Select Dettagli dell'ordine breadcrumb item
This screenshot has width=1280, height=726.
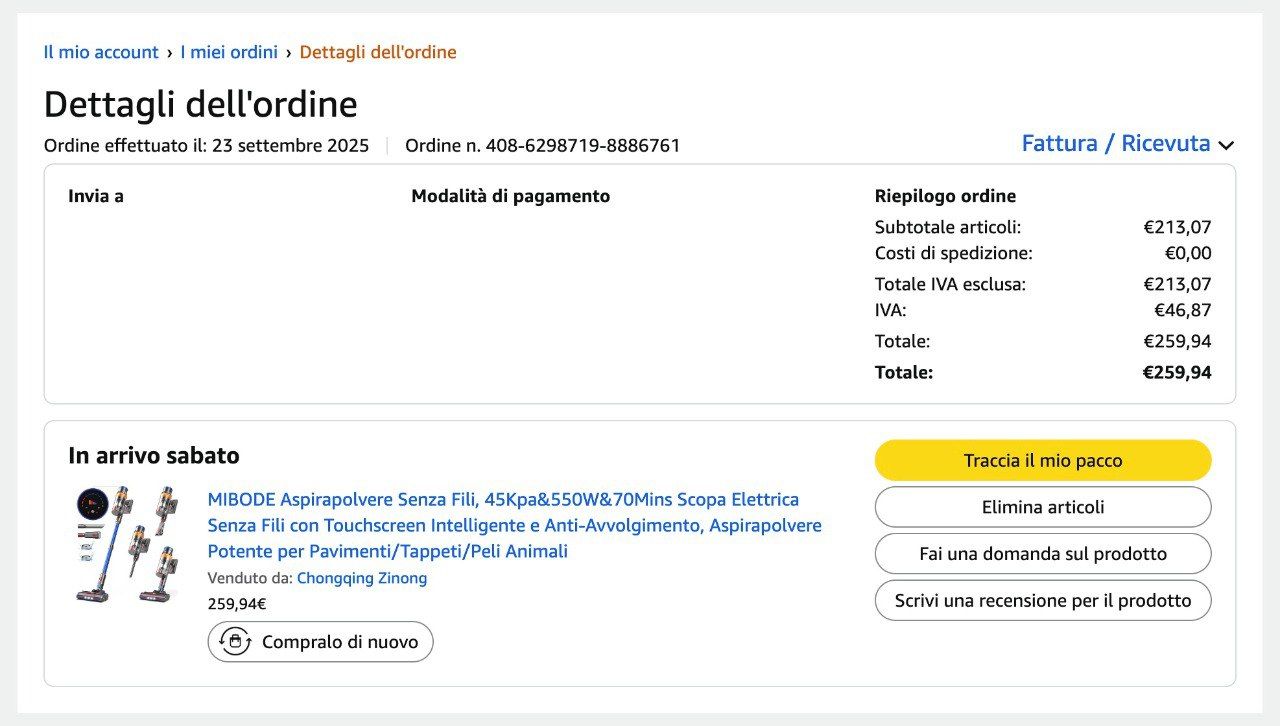[x=378, y=52]
